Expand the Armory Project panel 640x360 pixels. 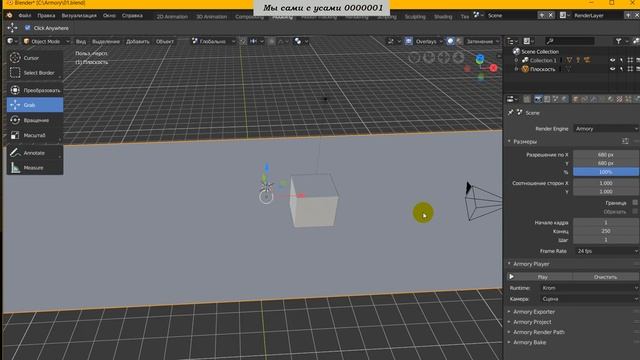532,322
